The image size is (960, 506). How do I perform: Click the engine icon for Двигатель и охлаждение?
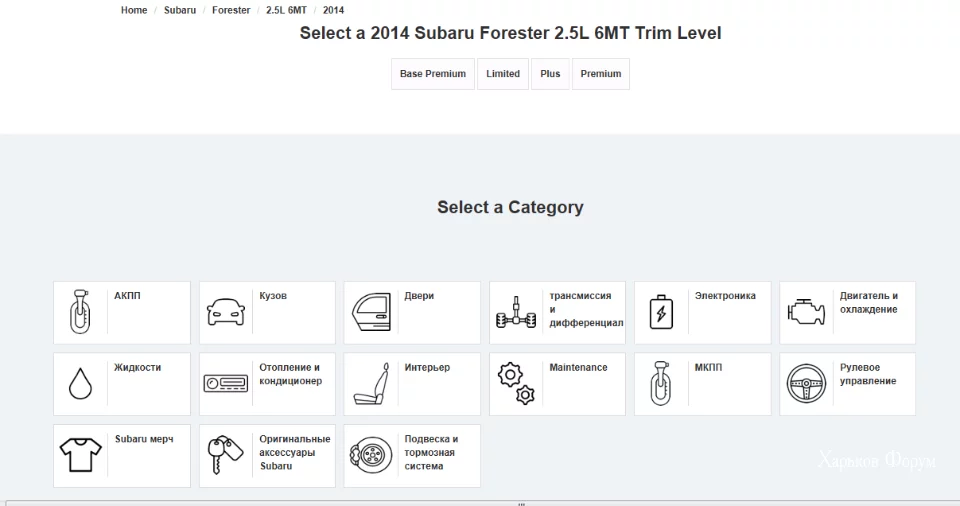[x=806, y=312]
